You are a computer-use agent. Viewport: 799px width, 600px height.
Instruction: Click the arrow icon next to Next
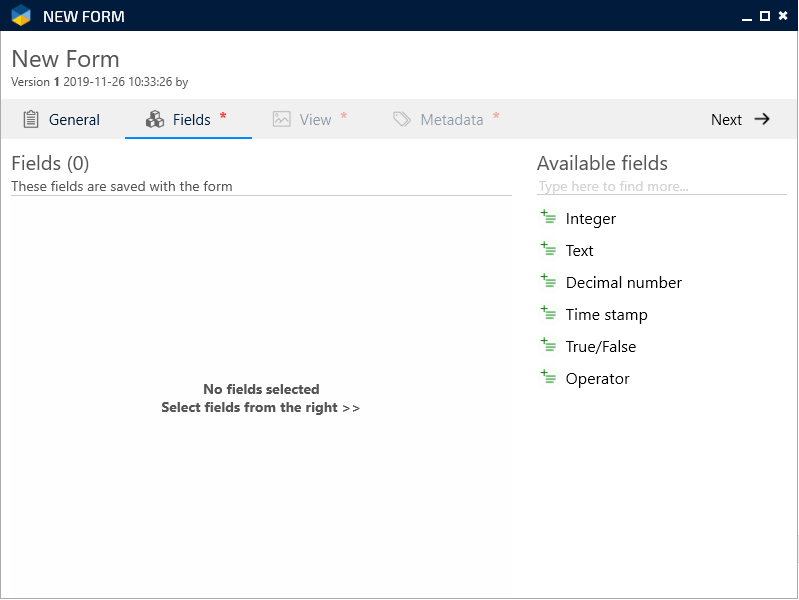(x=762, y=119)
